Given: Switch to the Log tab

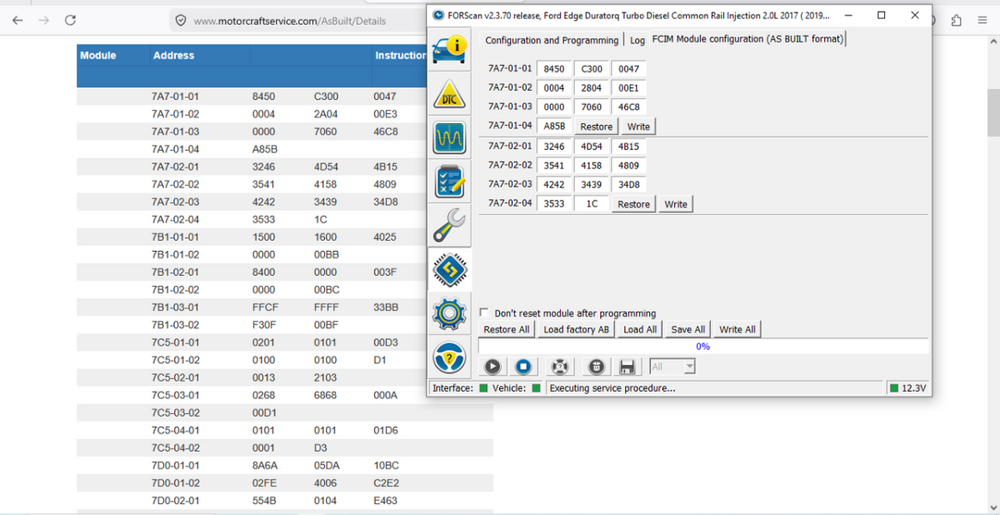Looking at the screenshot, I should 637,40.
